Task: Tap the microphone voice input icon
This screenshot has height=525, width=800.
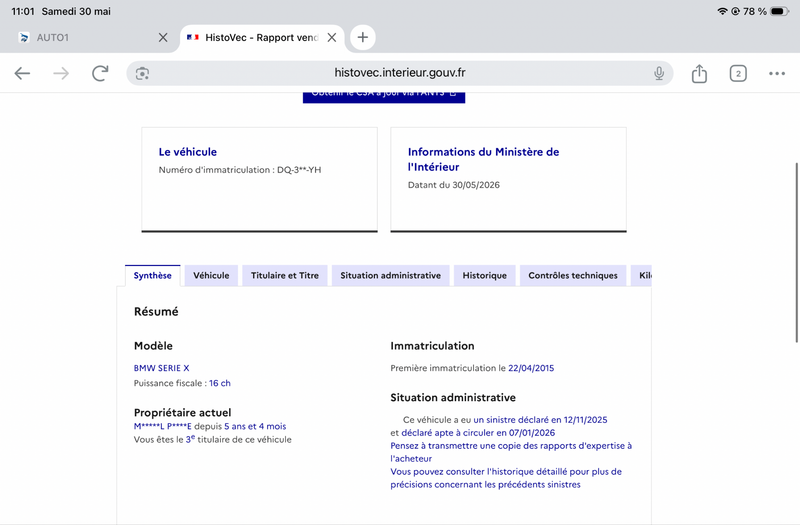Action: tap(659, 73)
